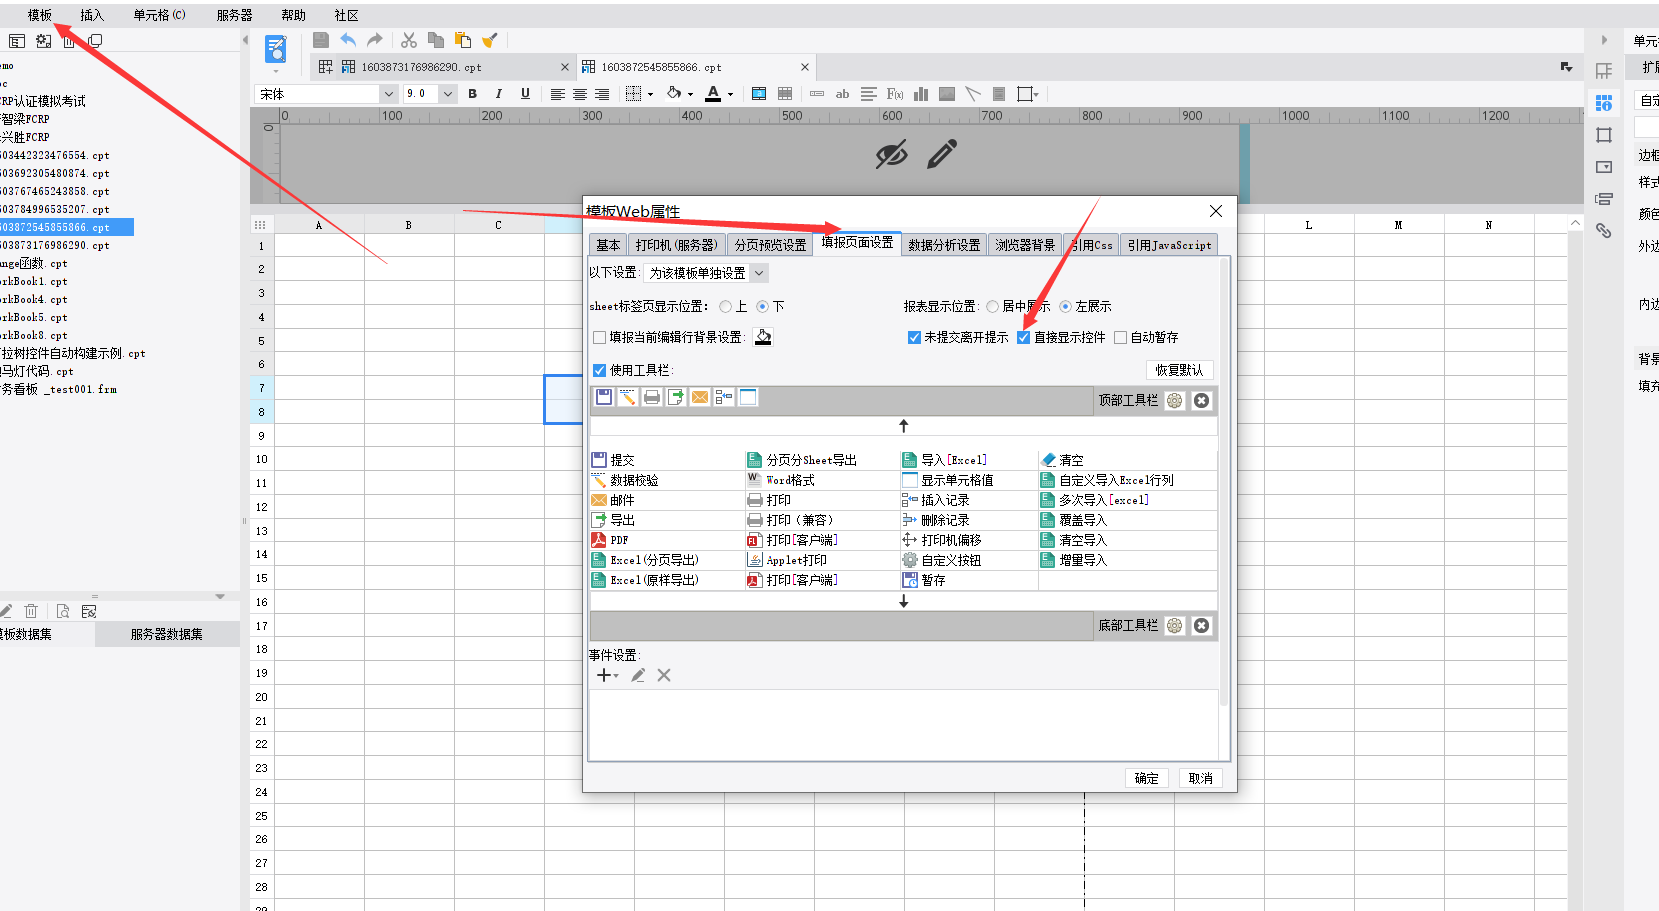This screenshot has width=1659, height=911.
Task: Select the 服务器数据集 panel tab
Action: [x=167, y=634]
